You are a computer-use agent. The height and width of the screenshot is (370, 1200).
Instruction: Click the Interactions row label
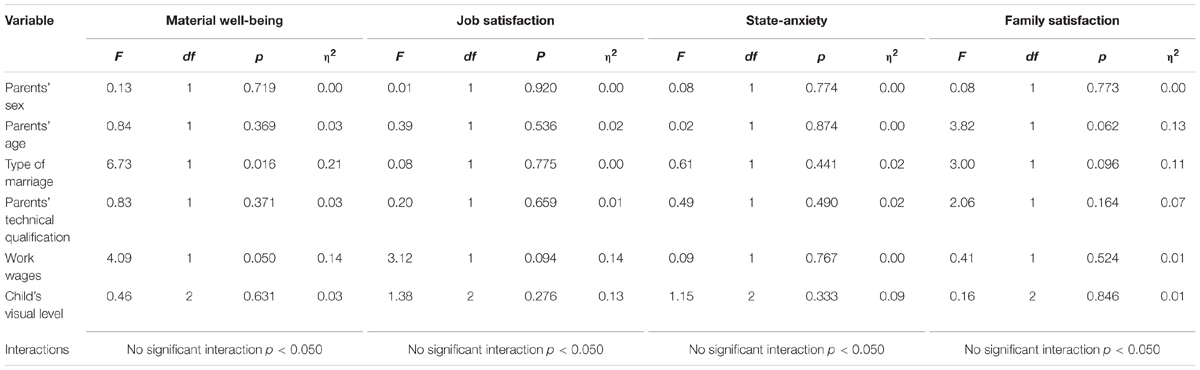37,350
